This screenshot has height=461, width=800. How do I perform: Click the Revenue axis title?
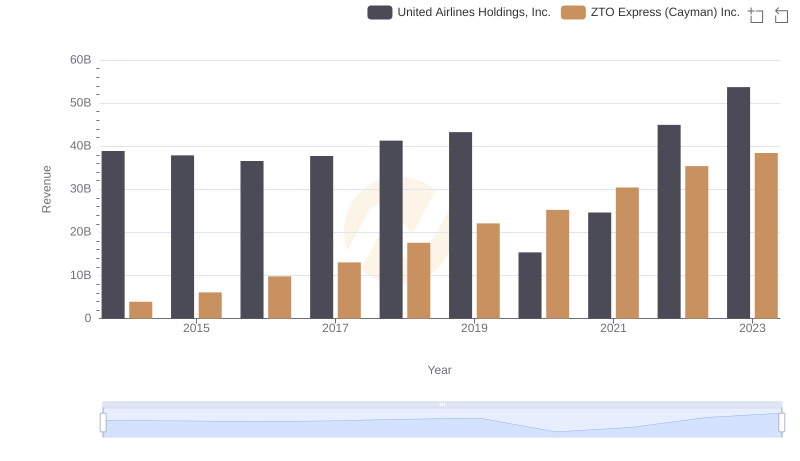pyautogui.click(x=46, y=189)
